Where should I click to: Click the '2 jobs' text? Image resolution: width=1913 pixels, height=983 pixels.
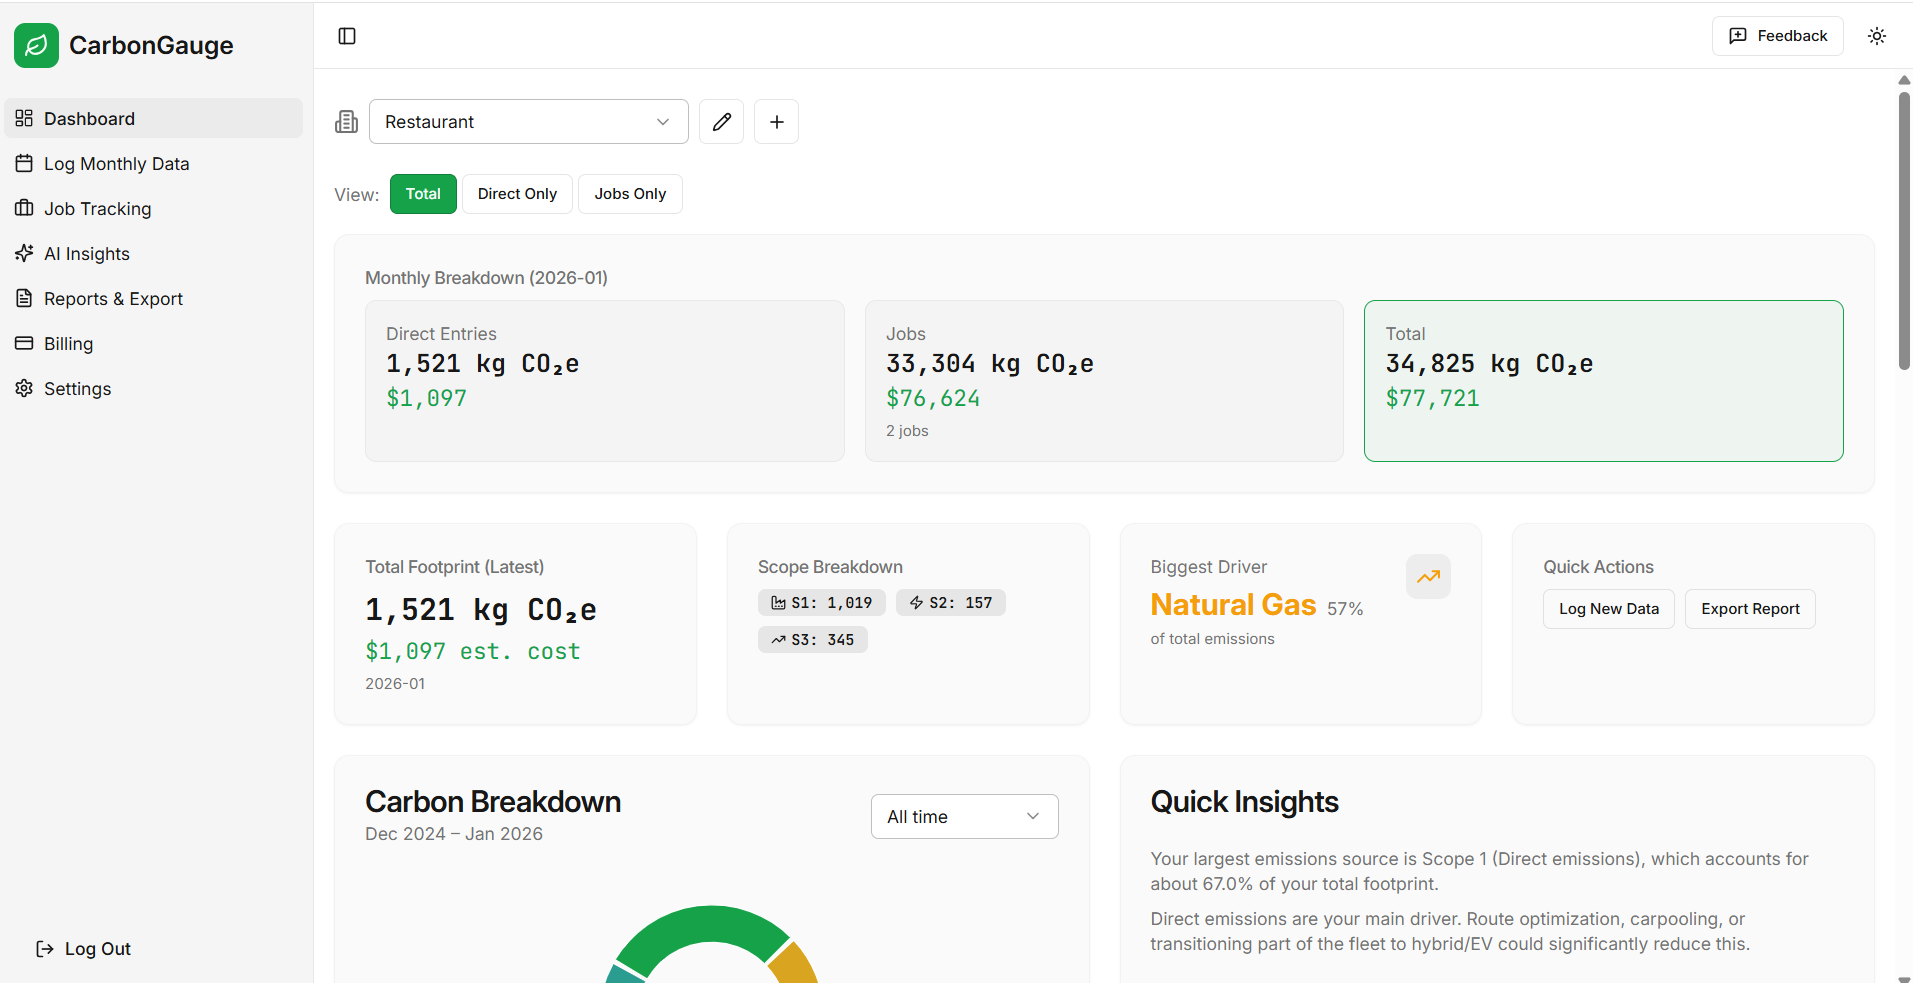point(907,431)
